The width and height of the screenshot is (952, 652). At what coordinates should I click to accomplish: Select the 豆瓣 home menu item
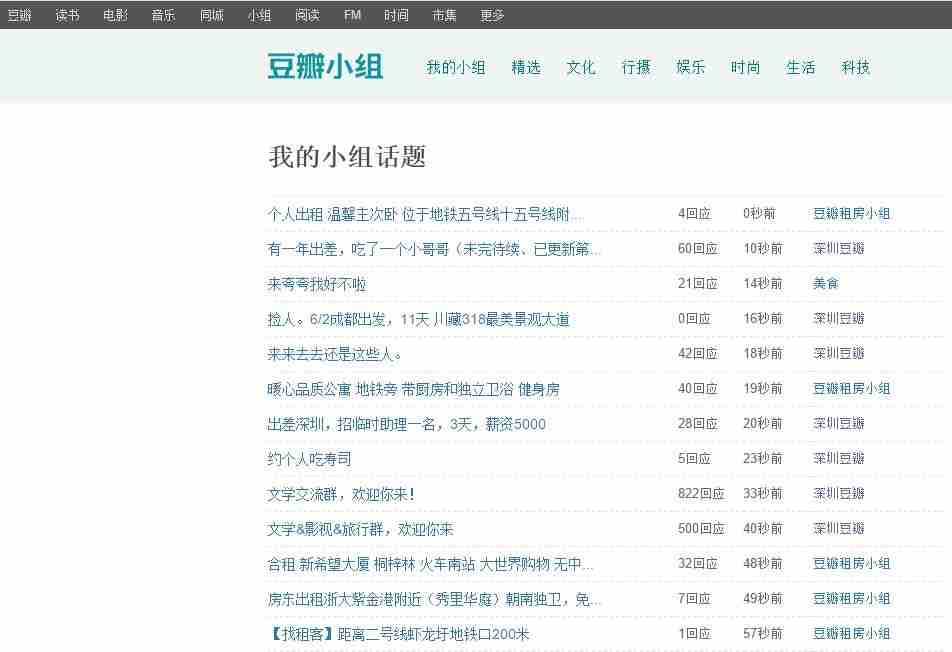[x=20, y=15]
